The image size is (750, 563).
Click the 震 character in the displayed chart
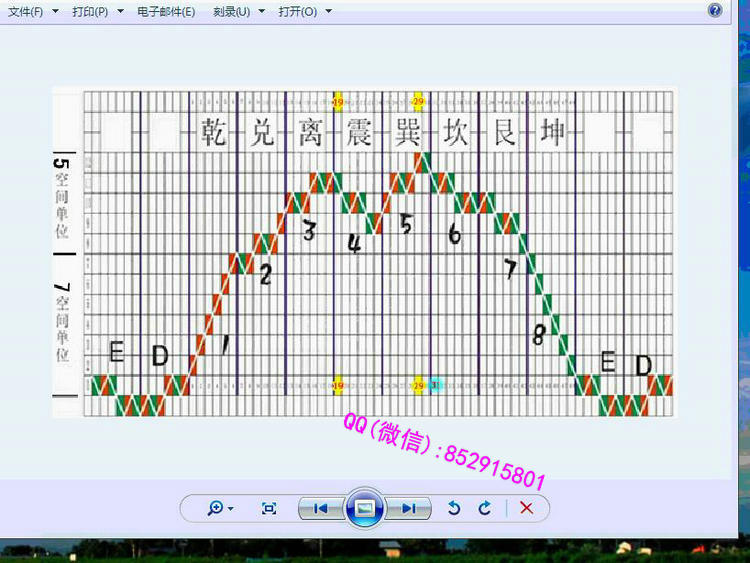click(x=358, y=132)
